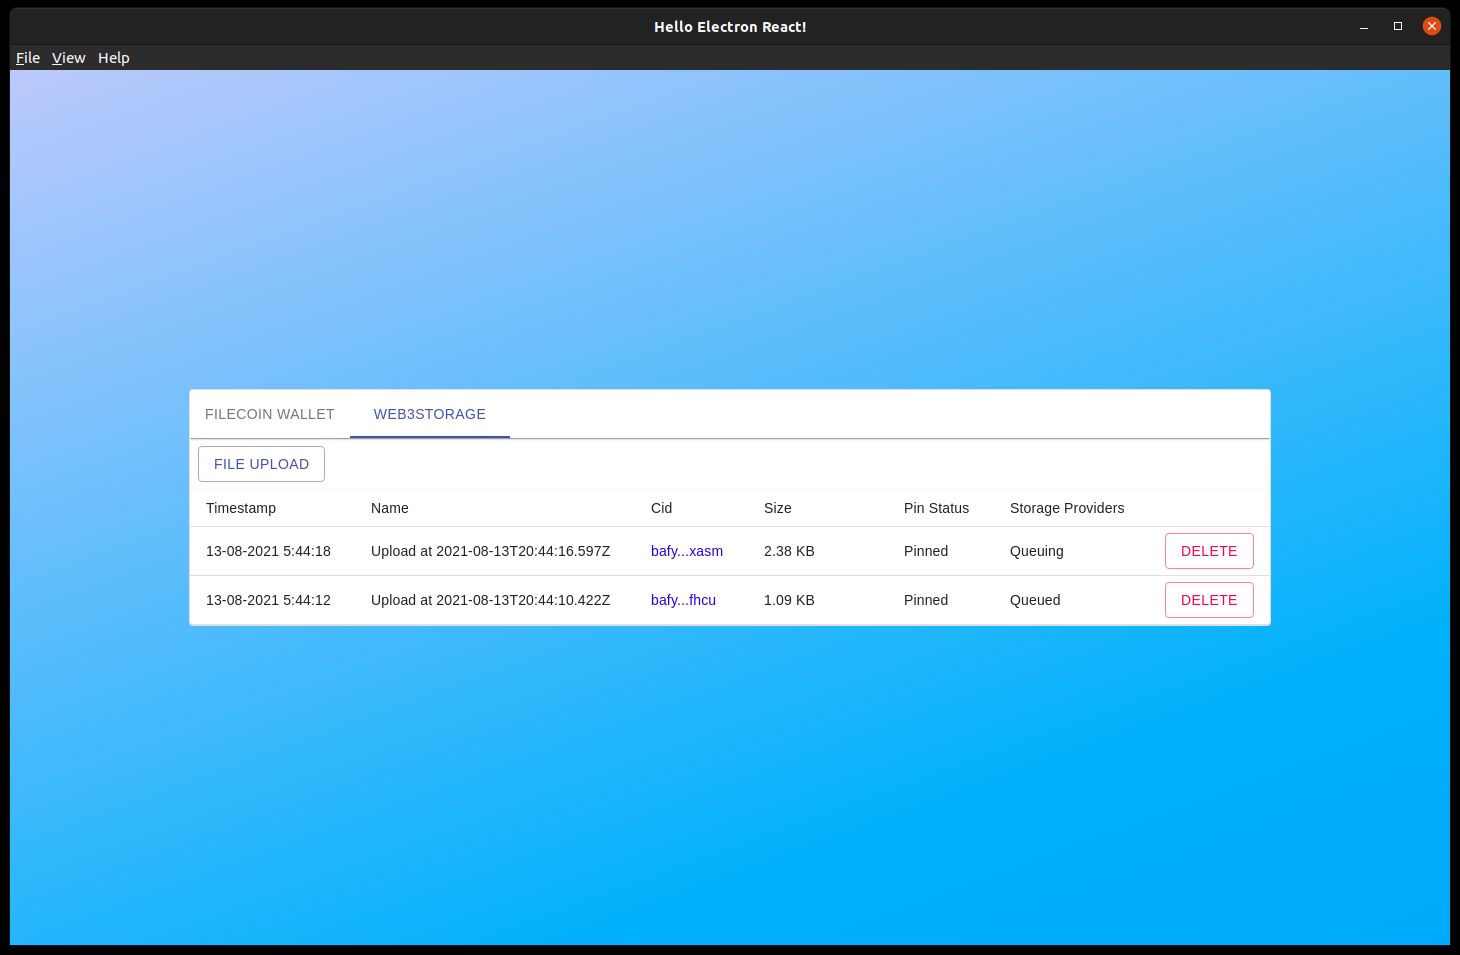The width and height of the screenshot is (1460, 955).
Task: Maximize the Hello Electron React window
Action: (1398, 27)
